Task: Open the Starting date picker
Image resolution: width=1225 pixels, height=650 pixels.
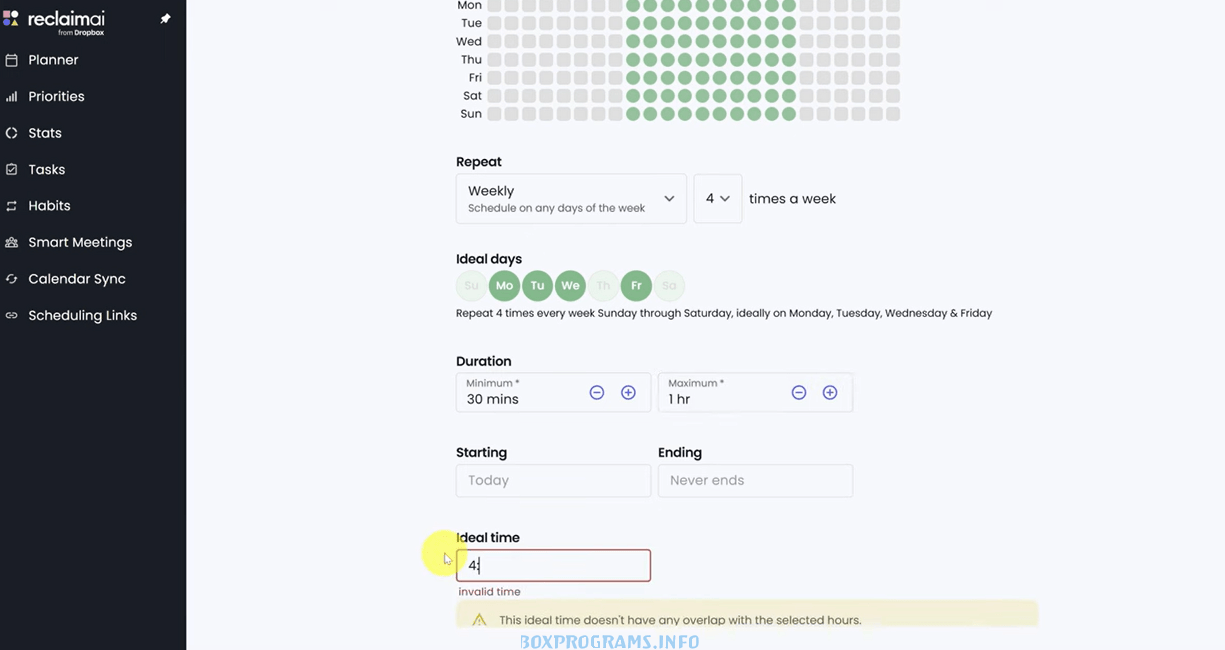Action: 553,481
